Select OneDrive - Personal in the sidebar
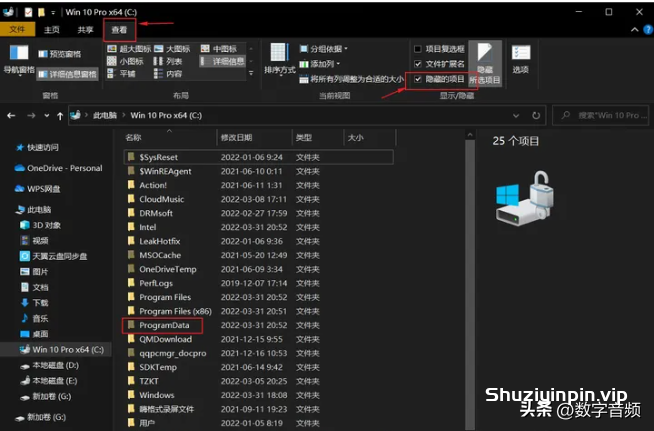Screen dimensions: 654x431 [x=58, y=168]
